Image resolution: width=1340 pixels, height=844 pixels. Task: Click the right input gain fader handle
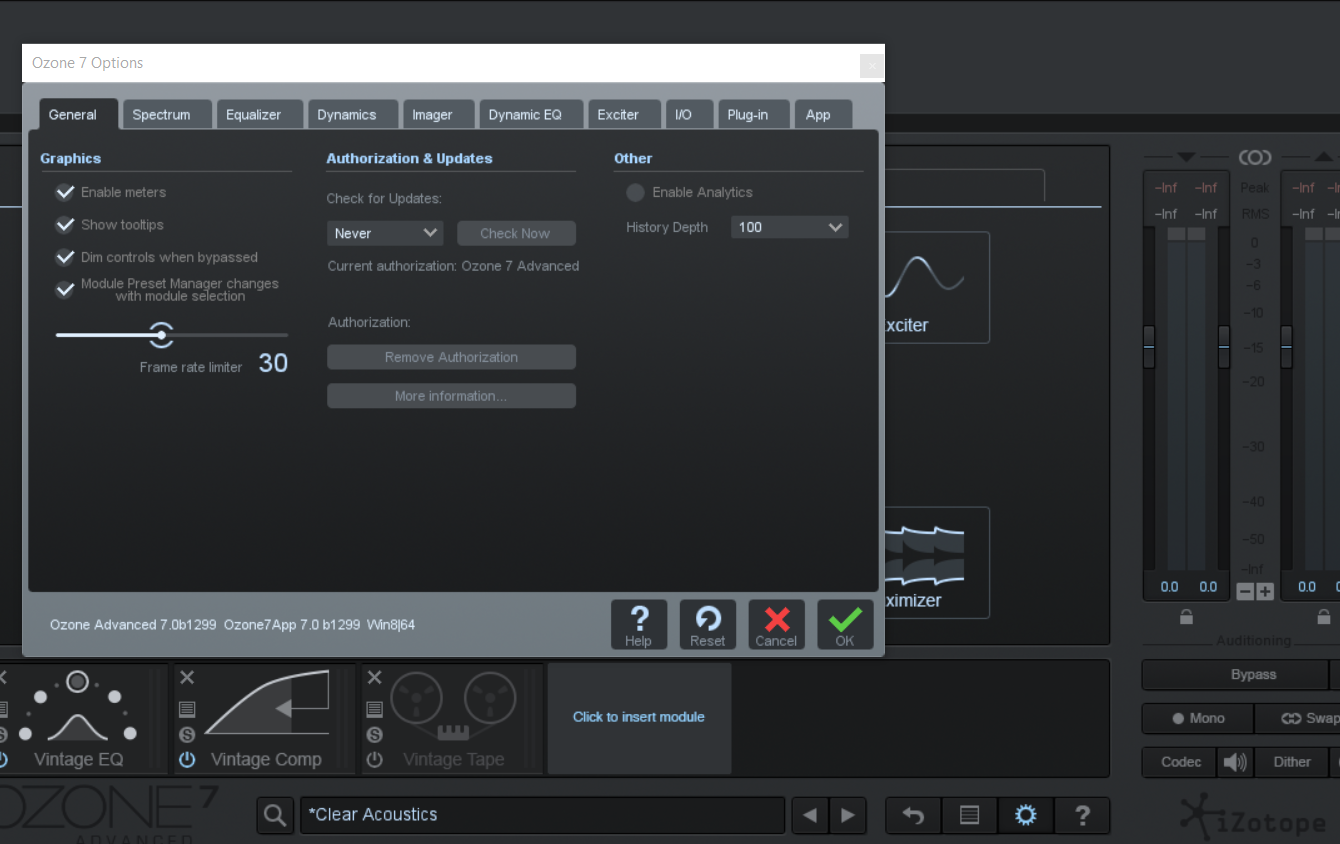(1224, 347)
